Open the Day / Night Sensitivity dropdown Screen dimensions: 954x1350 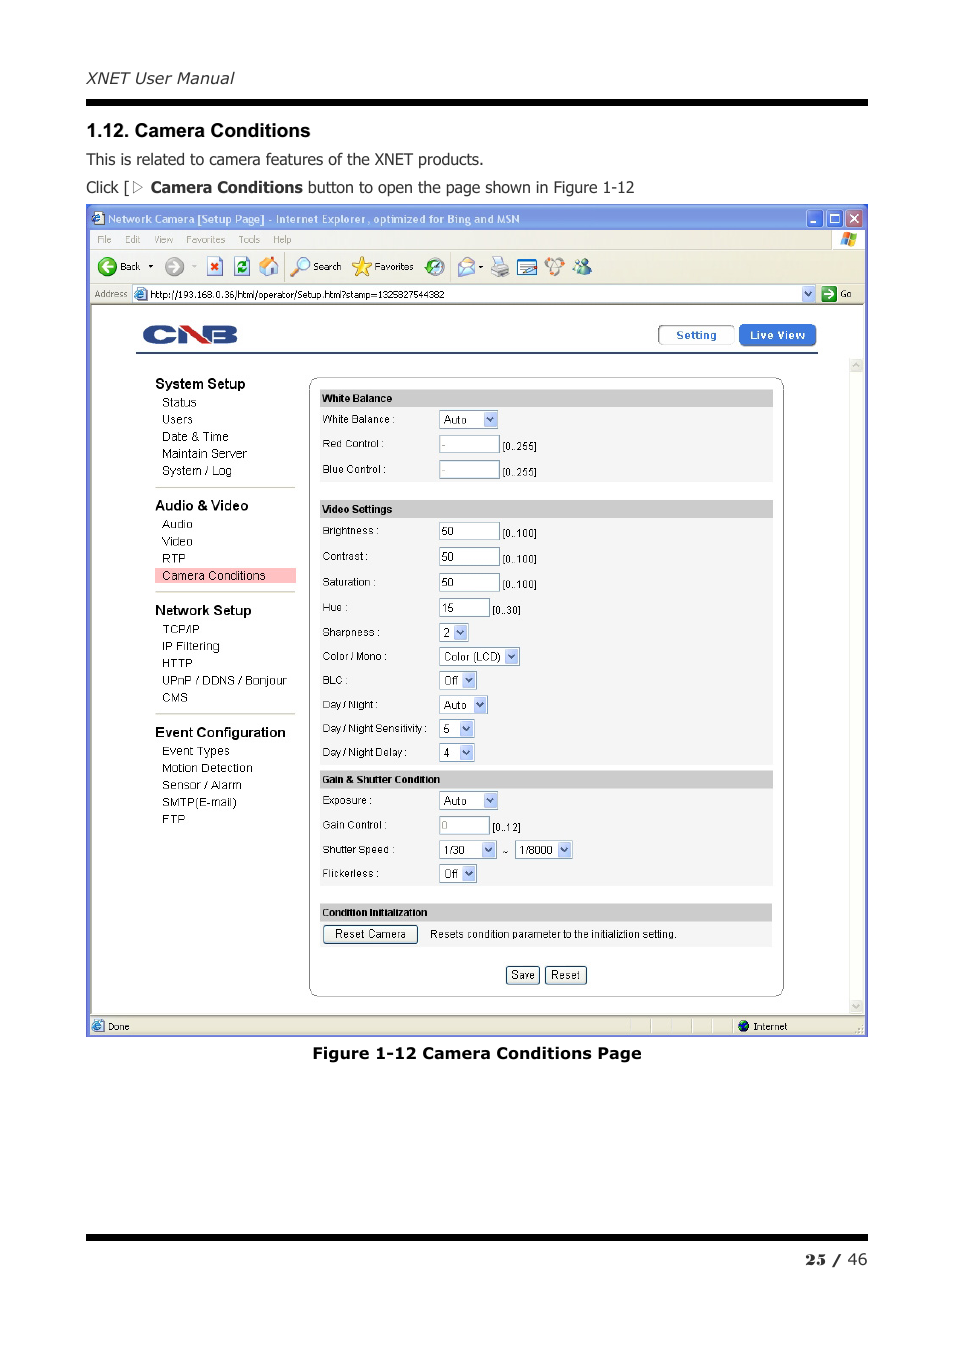456,729
